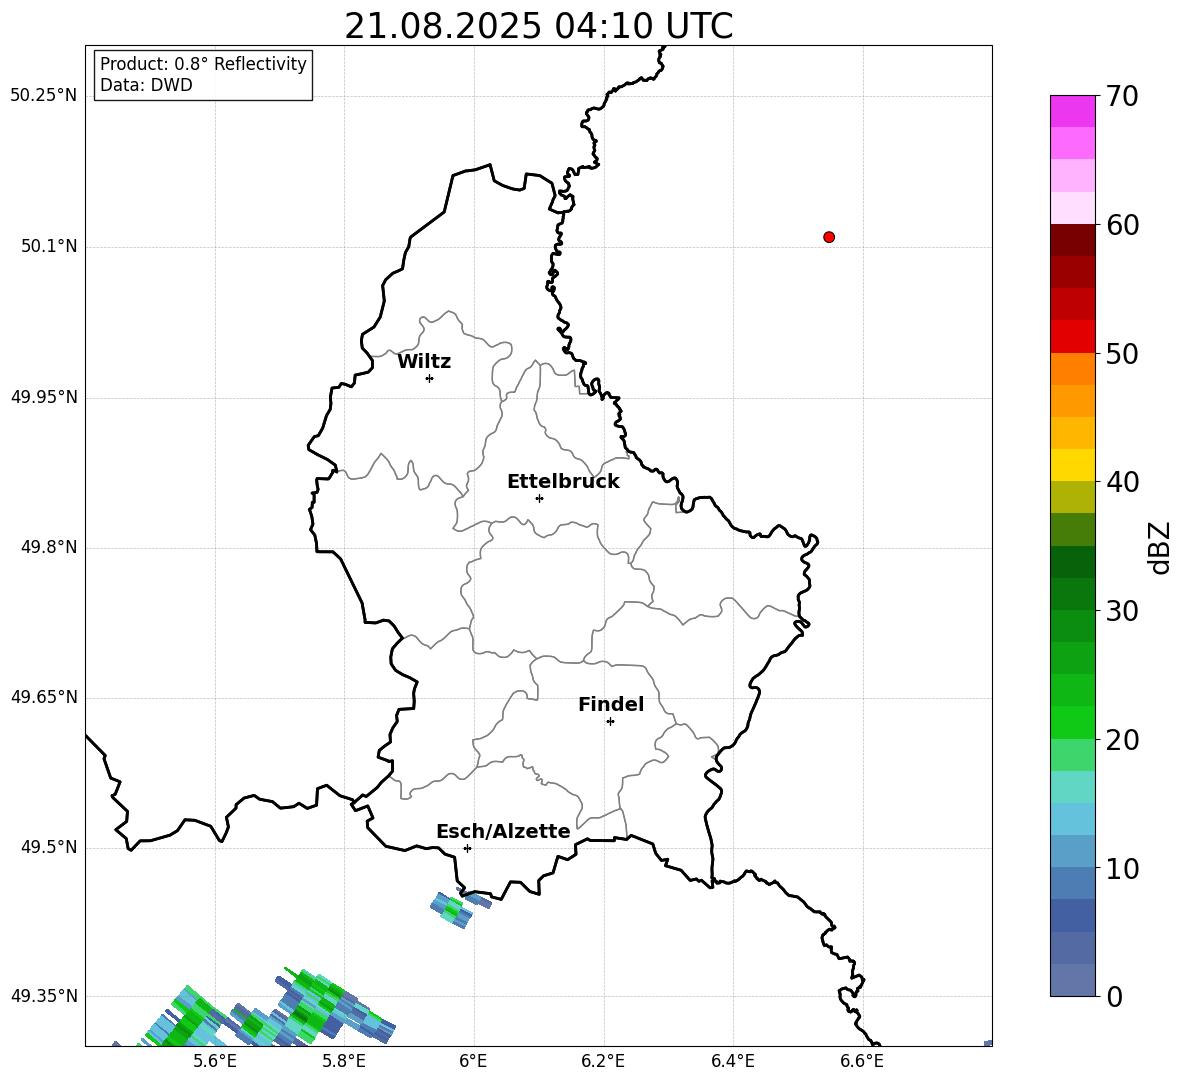Image resolution: width=1184 pixels, height=1081 pixels.
Task: Pick the dark maroon swatch just below 60 dBZ
Action: coord(1072,240)
